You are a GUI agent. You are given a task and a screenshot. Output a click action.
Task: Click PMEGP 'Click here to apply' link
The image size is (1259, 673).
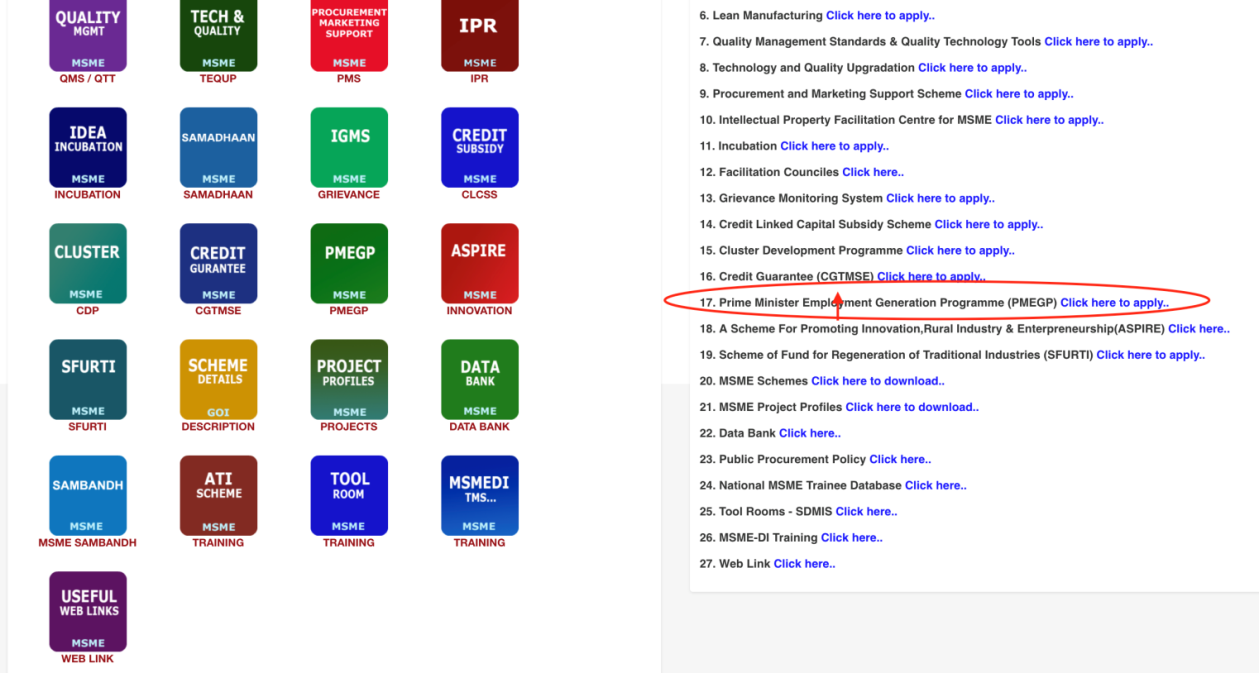pos(1114,303)
